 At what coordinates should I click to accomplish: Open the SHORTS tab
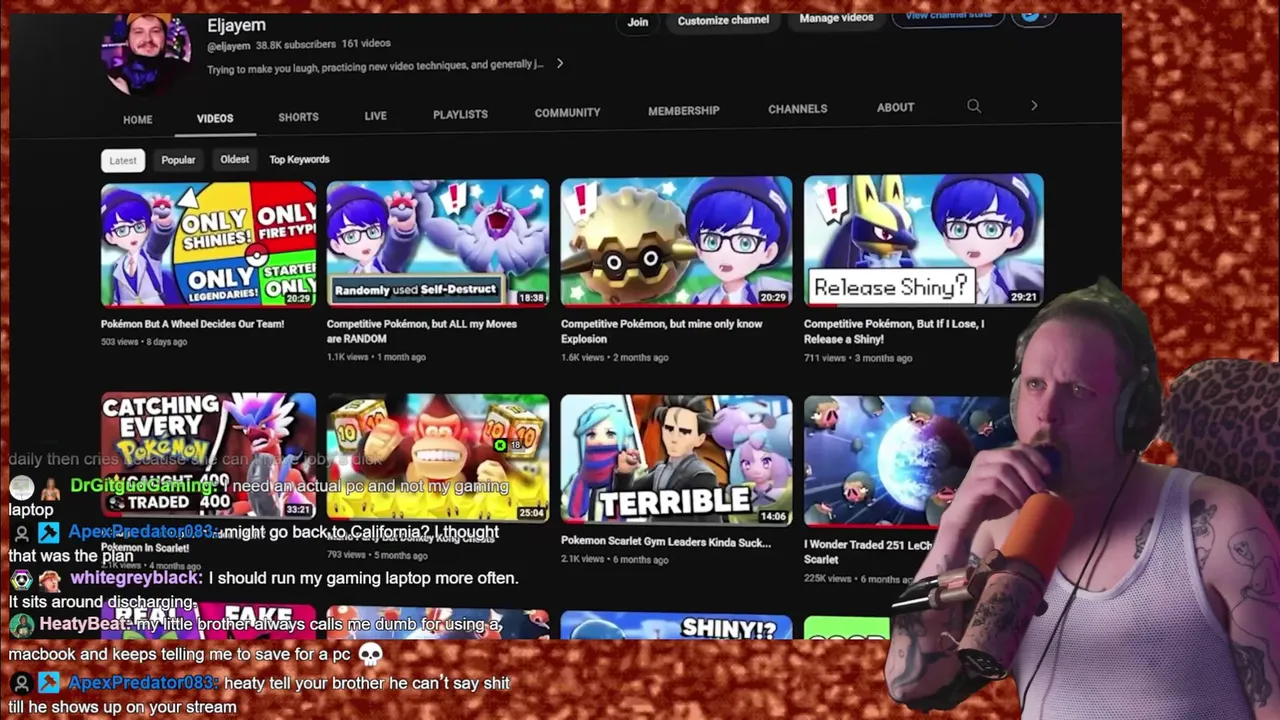[x=298, y=117]
